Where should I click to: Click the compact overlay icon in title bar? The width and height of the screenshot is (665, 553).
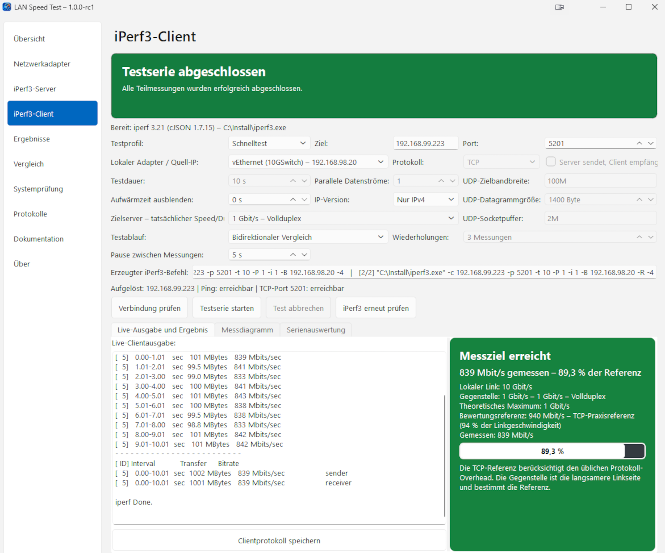559,7
